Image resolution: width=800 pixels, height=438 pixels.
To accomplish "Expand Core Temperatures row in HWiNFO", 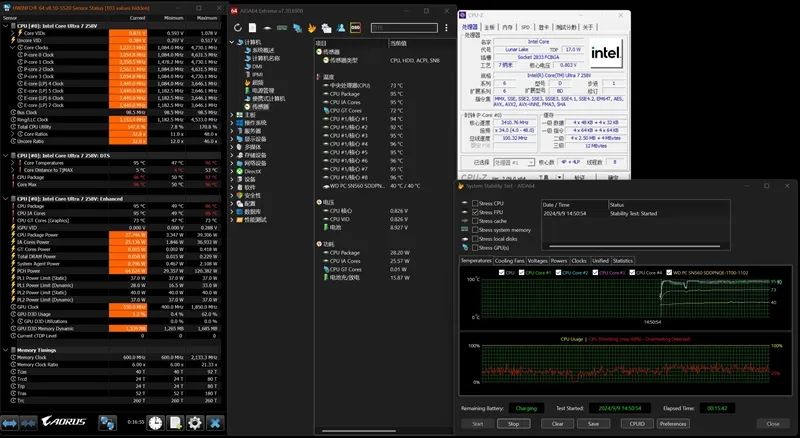I will point(13,163).
